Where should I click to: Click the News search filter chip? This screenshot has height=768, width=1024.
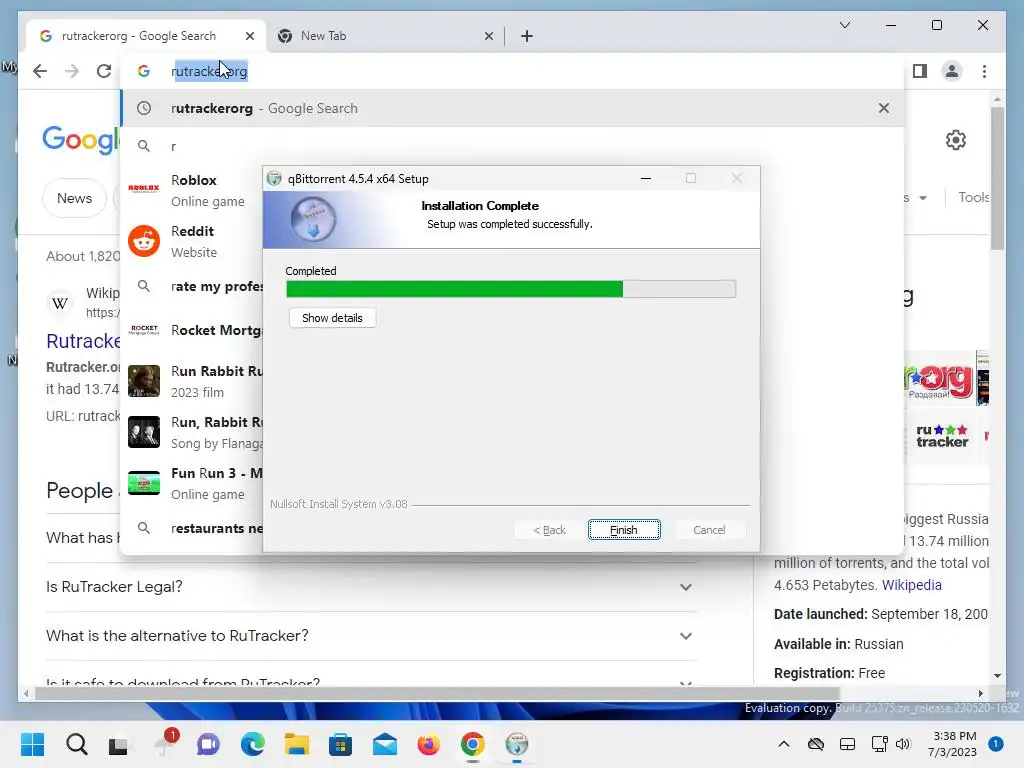click(74, 198)
